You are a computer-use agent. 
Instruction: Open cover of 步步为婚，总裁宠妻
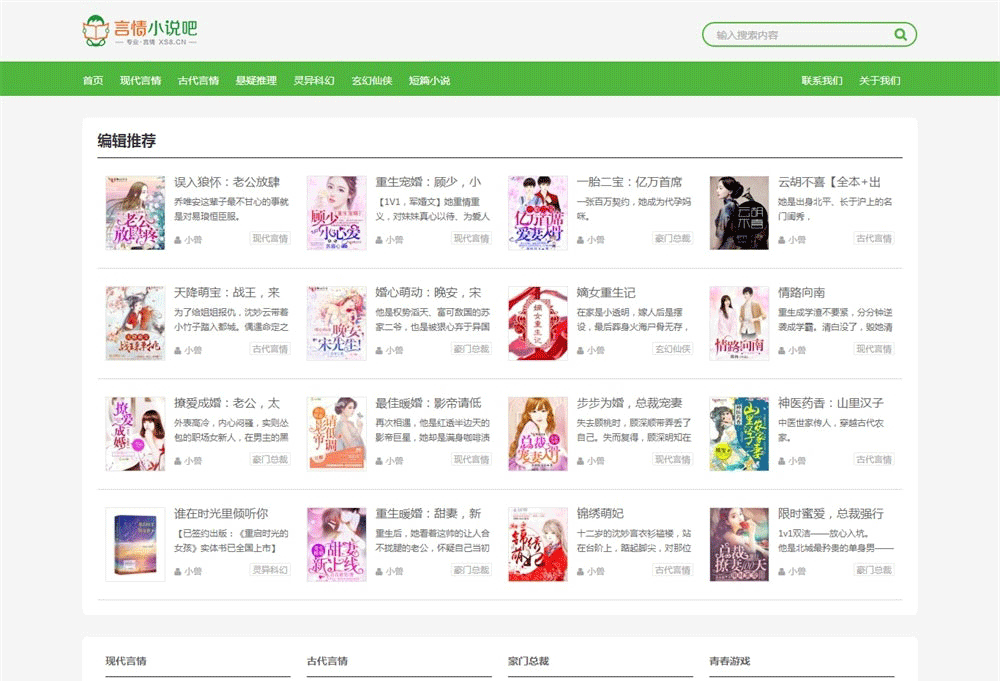tap(538, 434)
